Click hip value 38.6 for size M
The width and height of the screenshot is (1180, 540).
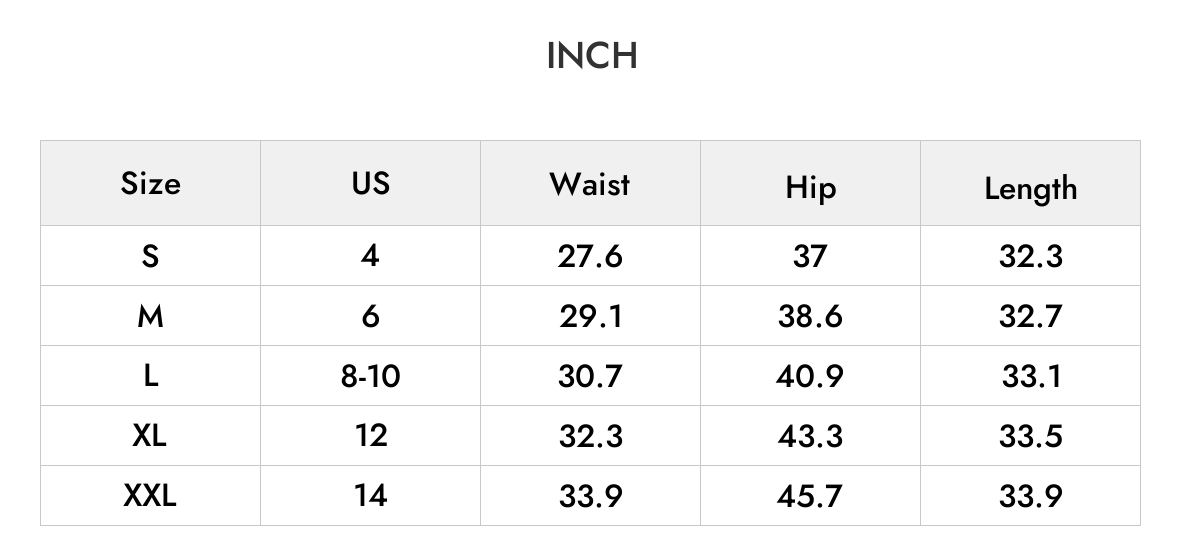(x=810, y=316)
